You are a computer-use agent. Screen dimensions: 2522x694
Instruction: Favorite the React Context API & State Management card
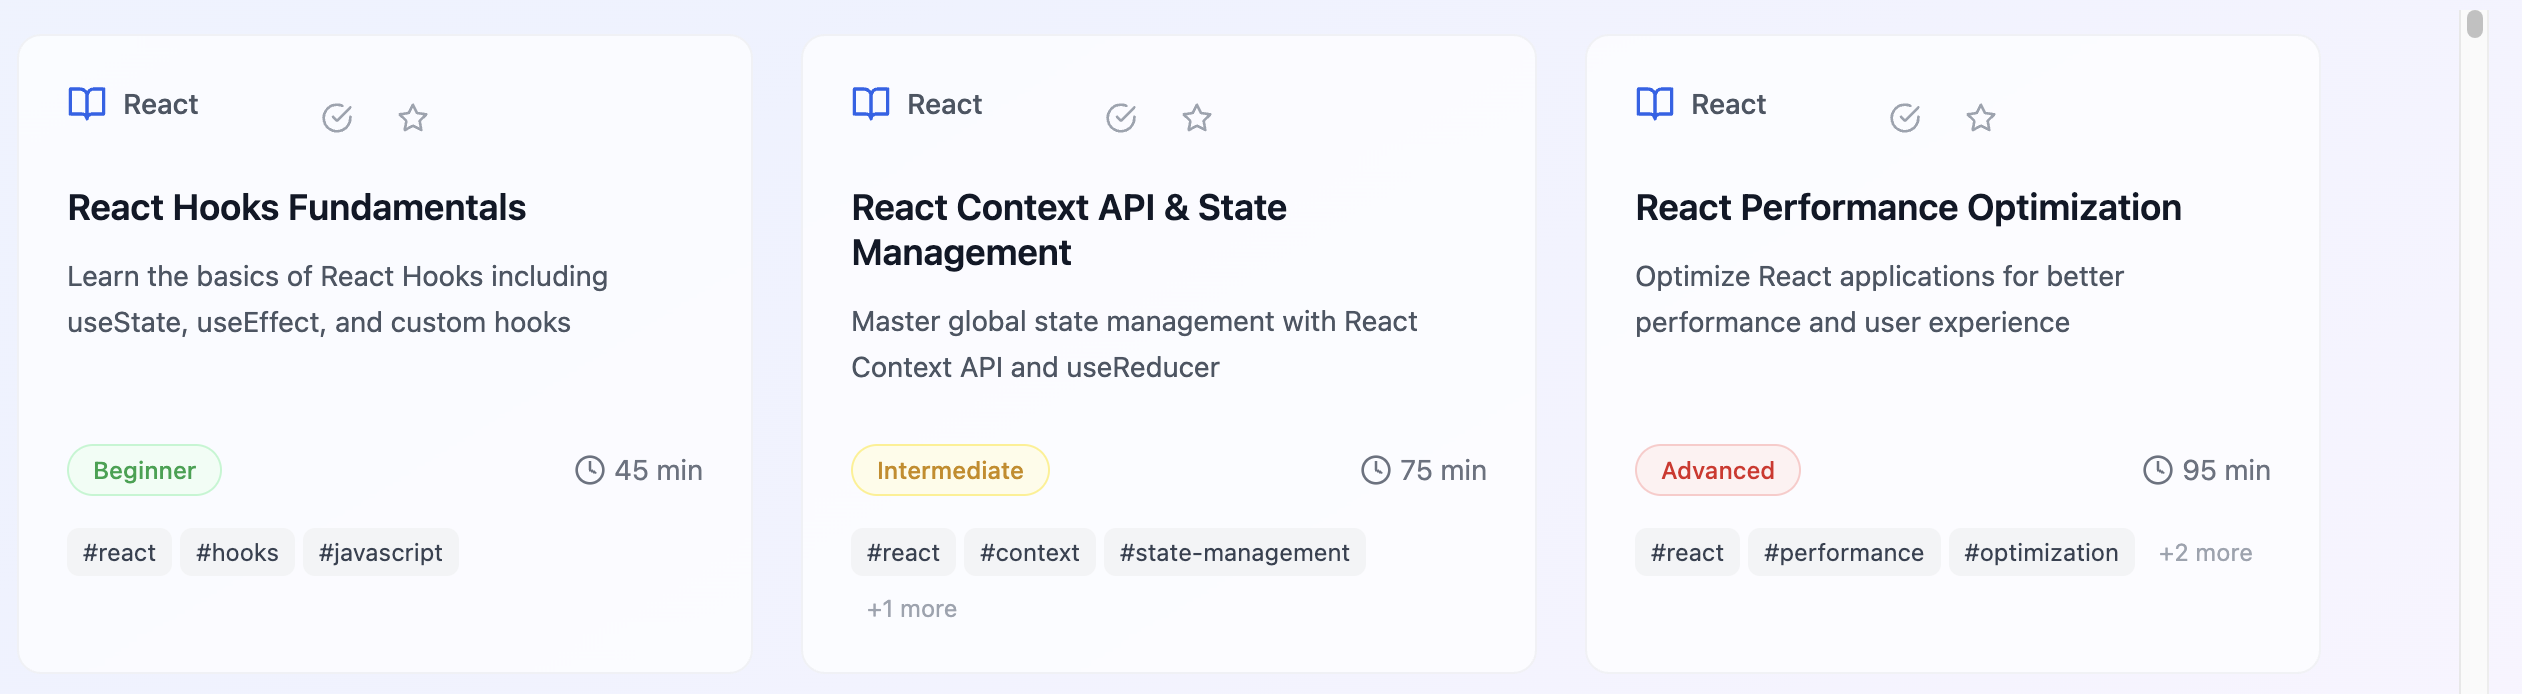pyautogui.click(x=1197, y=118)
